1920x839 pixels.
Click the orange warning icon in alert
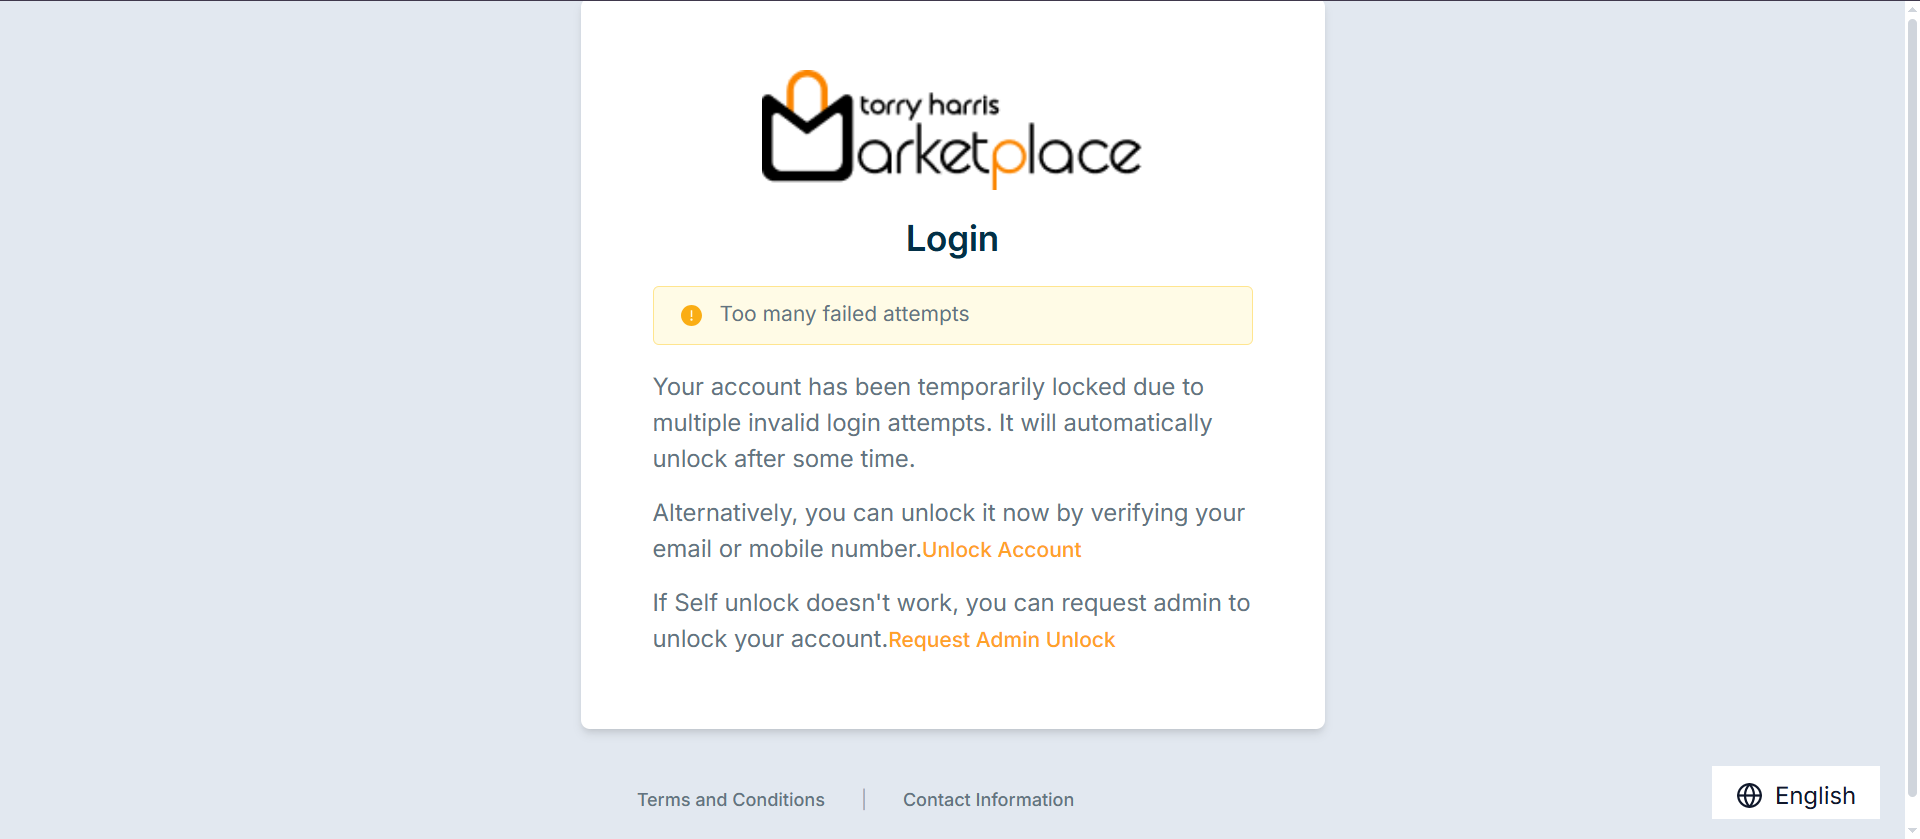tap(691, 316)
